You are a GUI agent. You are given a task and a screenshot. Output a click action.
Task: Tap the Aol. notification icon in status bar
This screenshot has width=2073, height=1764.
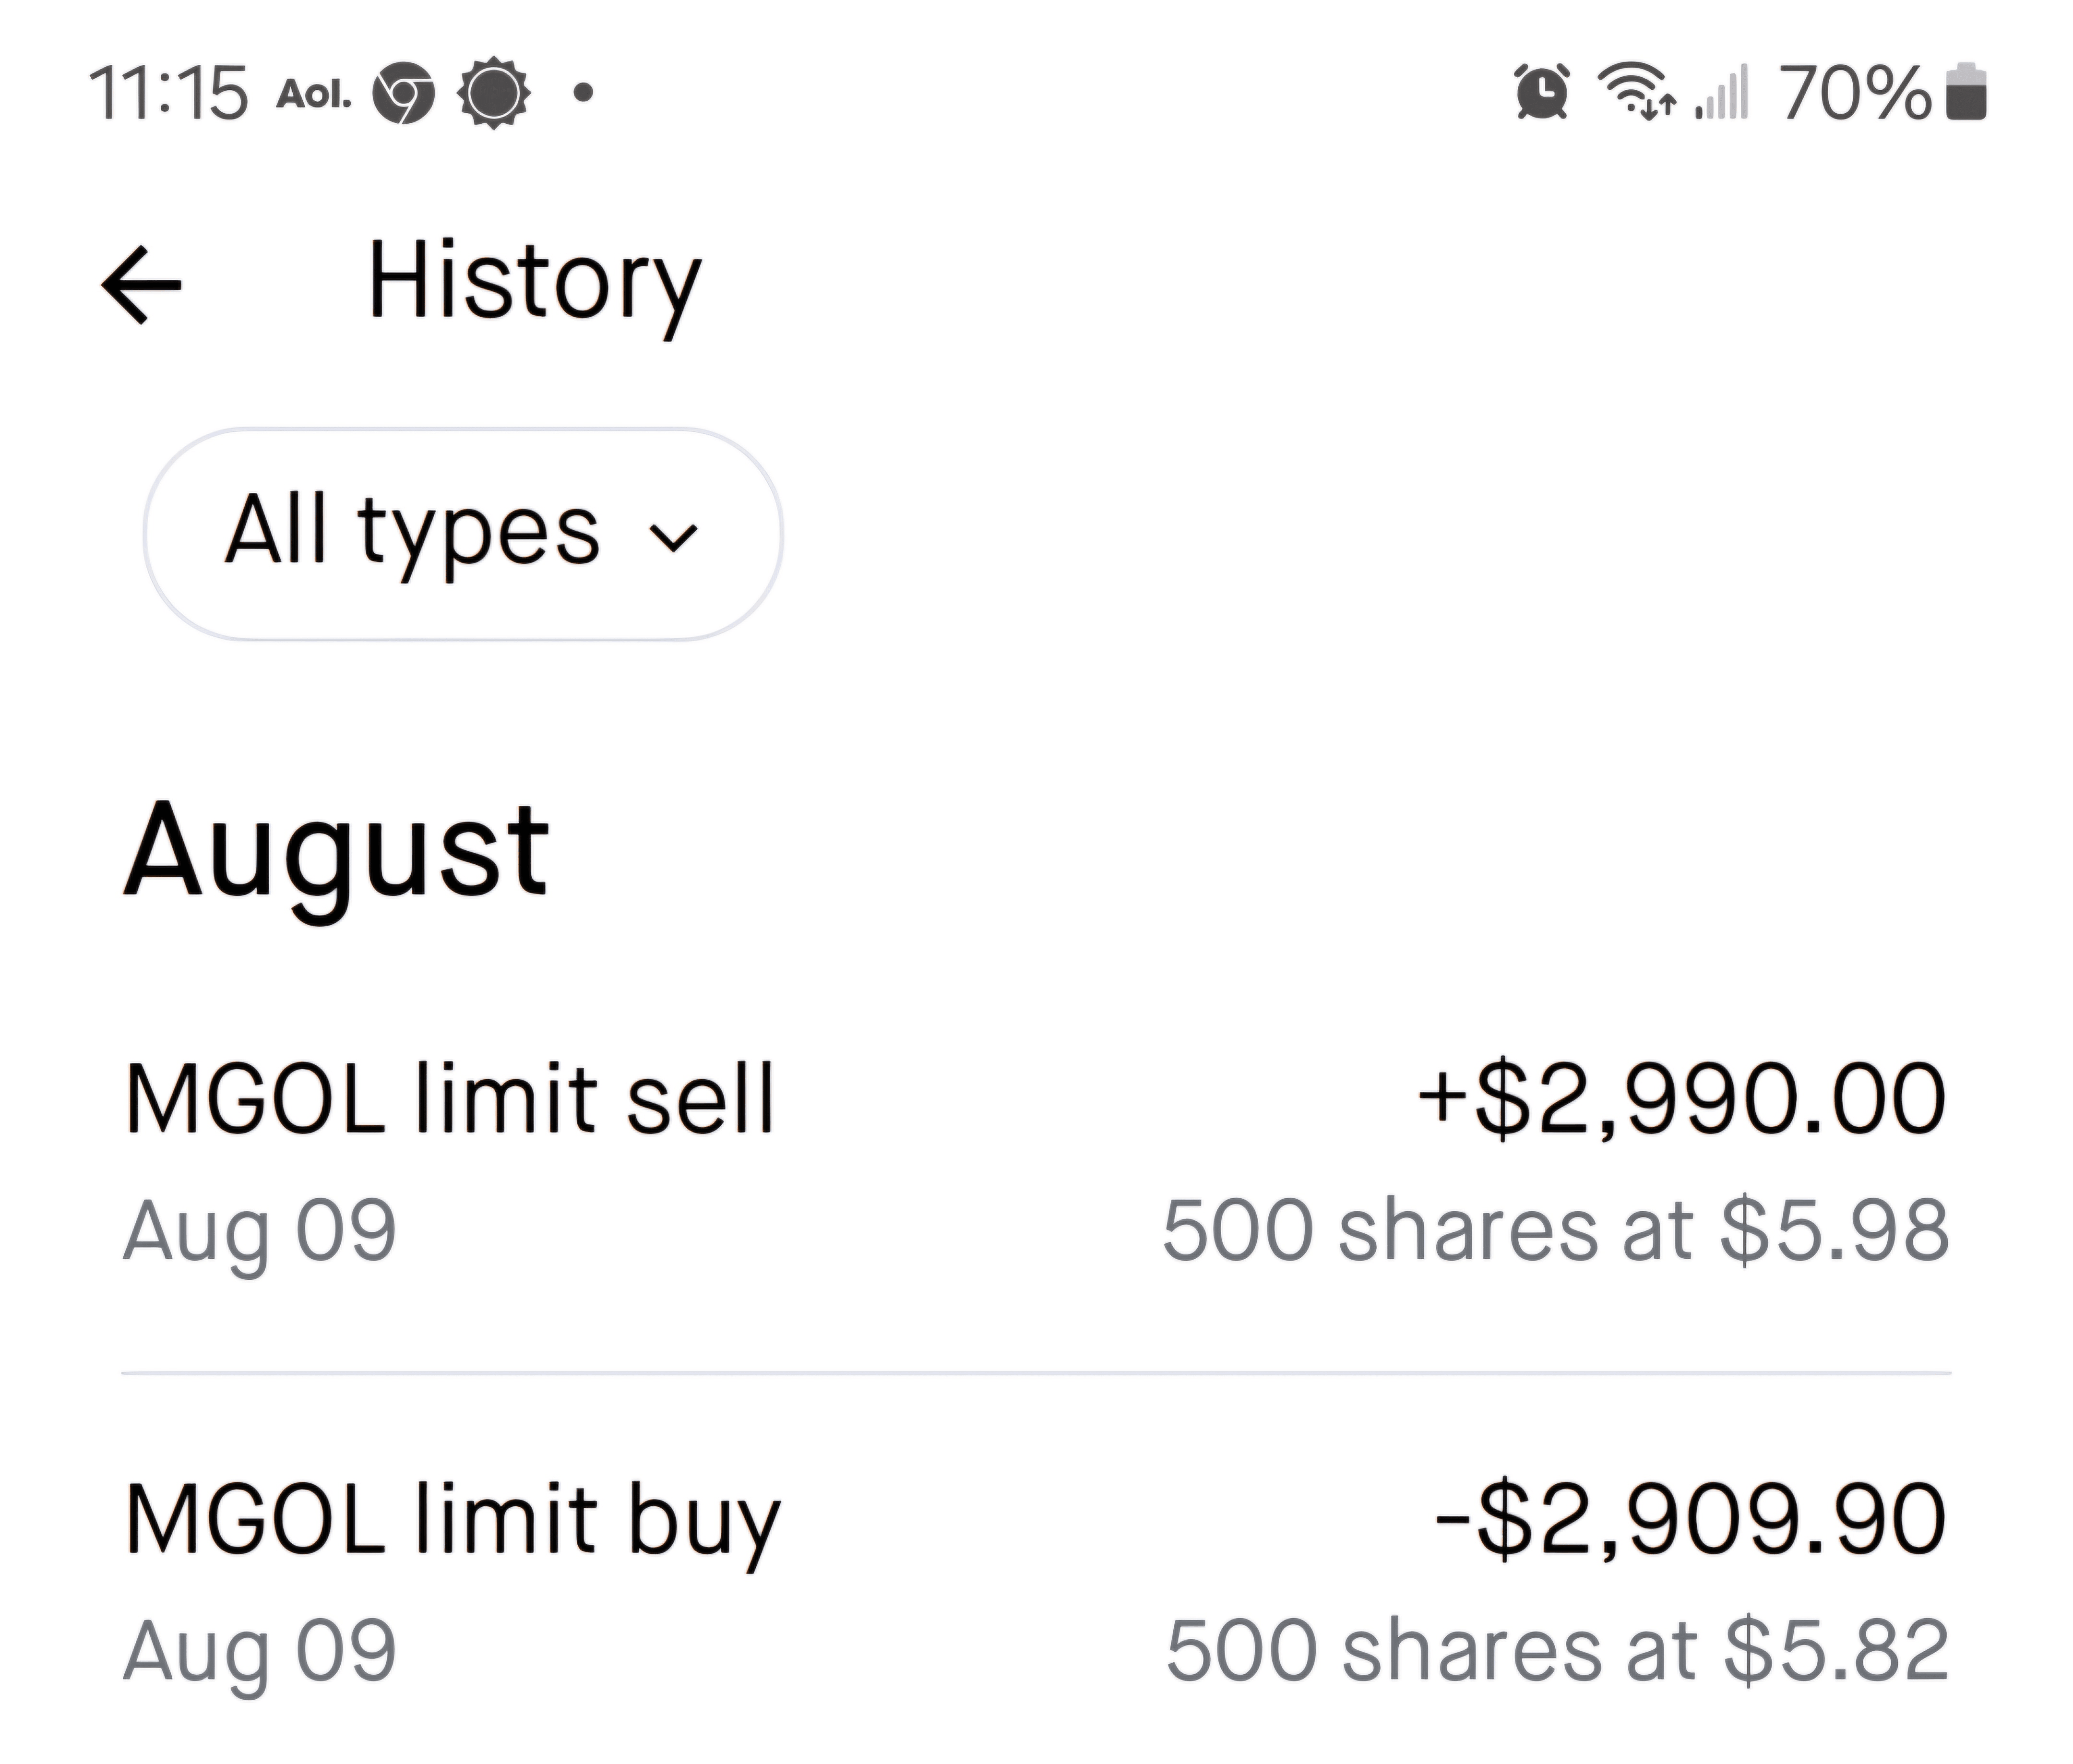coord(313,95)
